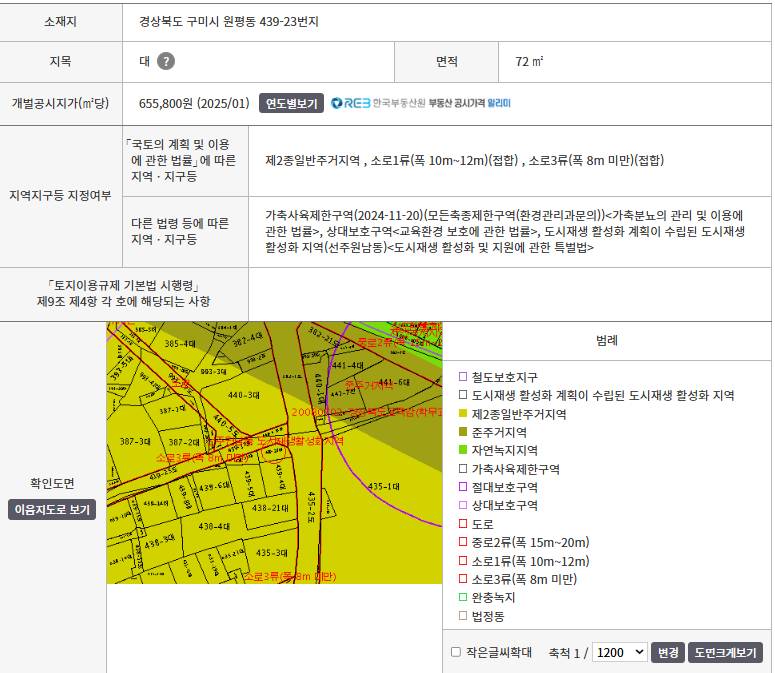Click parcel 435-1대 on the map

pos(384,486)
